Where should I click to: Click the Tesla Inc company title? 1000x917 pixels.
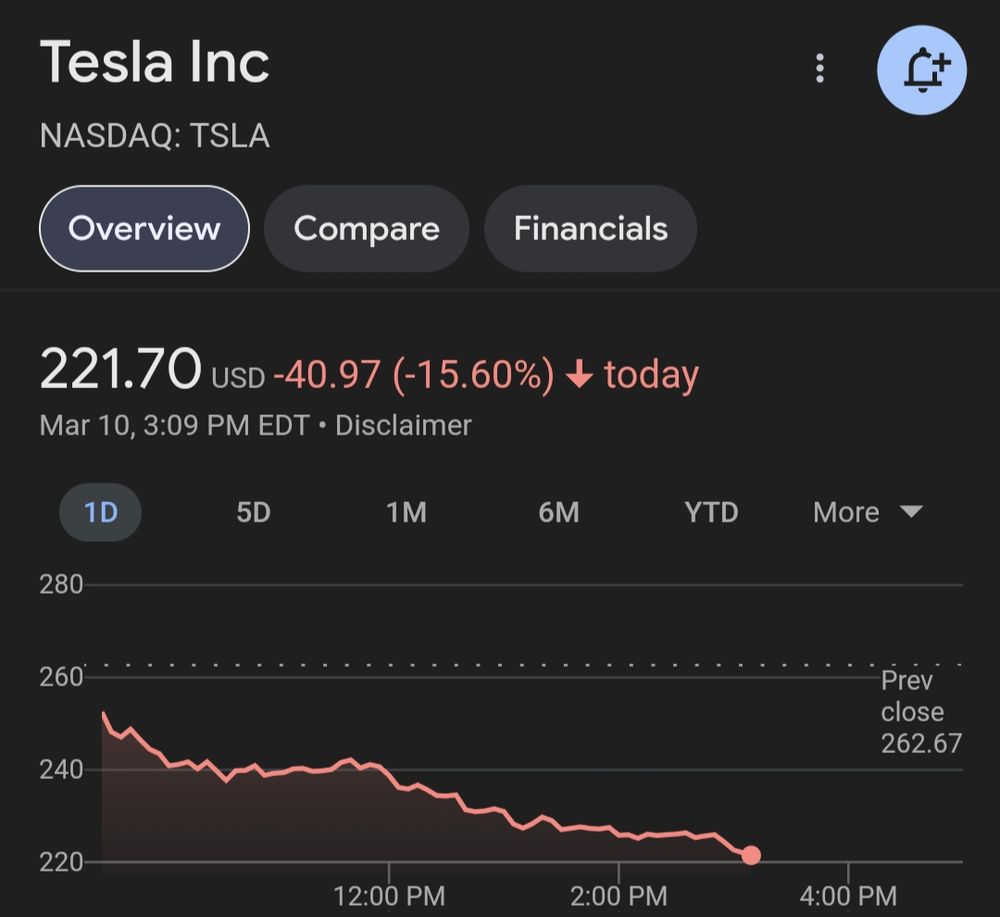click(x=155, y=62)
